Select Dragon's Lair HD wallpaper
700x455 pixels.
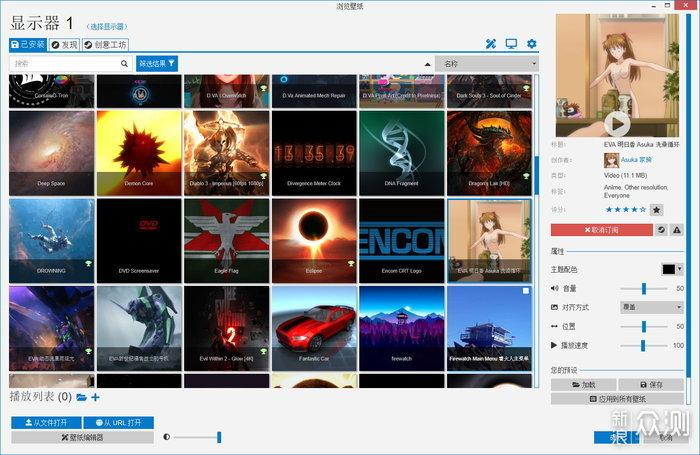pyautogui.click(x=489, y=153)
